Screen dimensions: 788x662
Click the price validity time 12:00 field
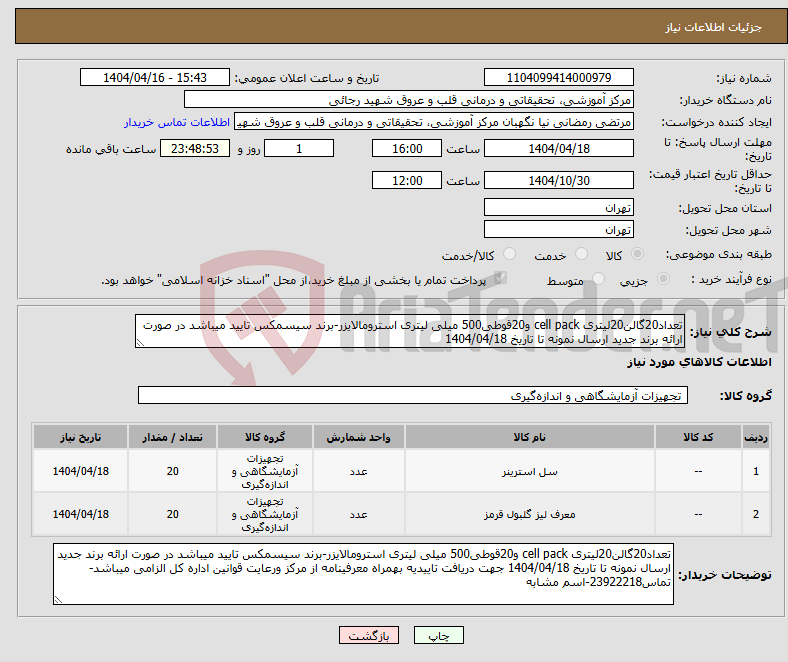pos(407,180)
